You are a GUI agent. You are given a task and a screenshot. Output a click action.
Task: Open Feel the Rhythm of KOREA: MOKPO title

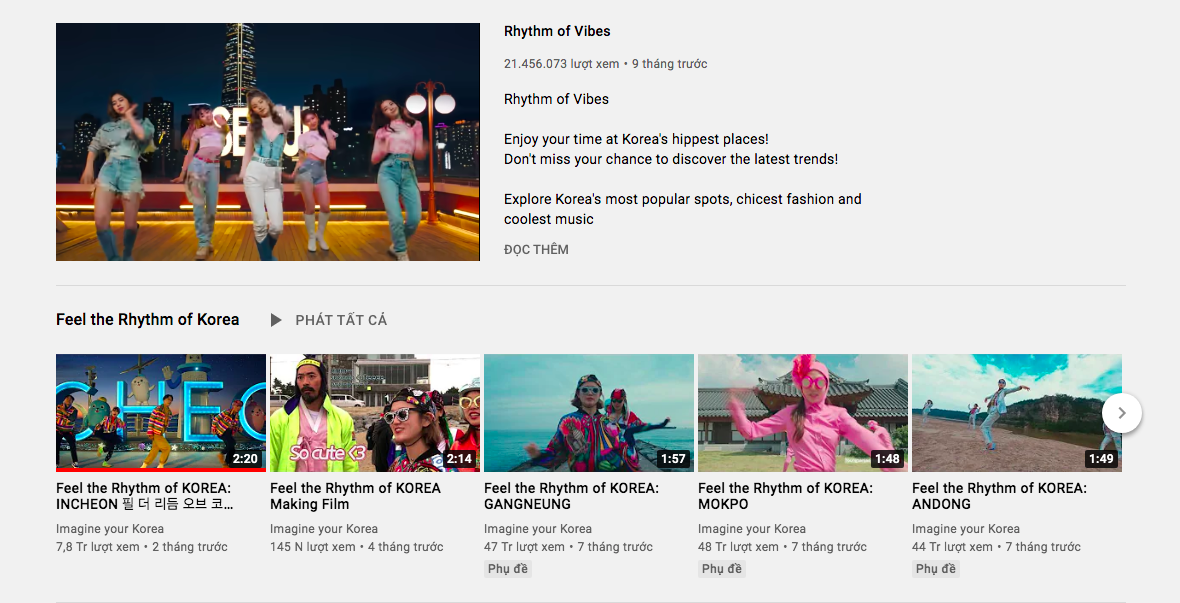(785, 496)
